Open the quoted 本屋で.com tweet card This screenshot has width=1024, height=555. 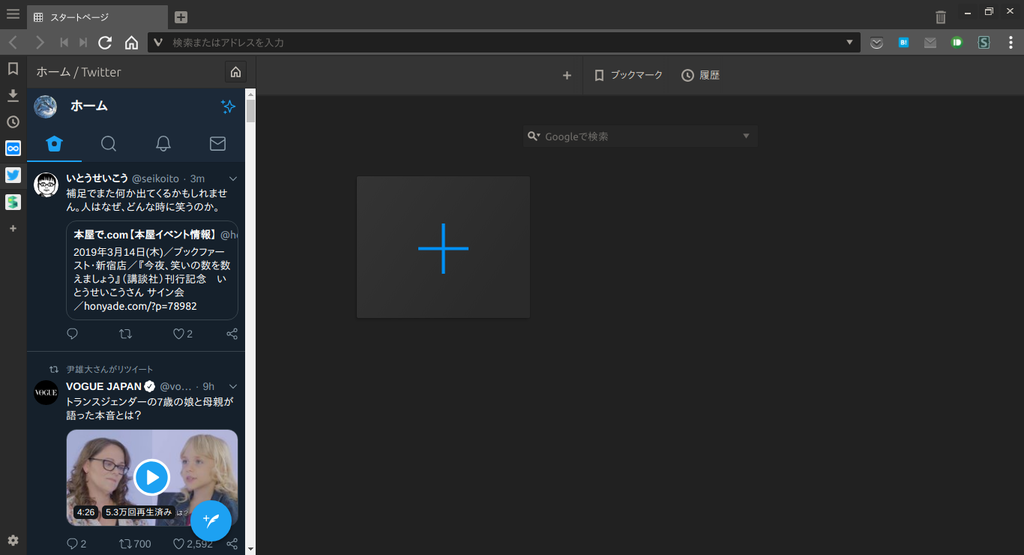click(x=152, y=270)
